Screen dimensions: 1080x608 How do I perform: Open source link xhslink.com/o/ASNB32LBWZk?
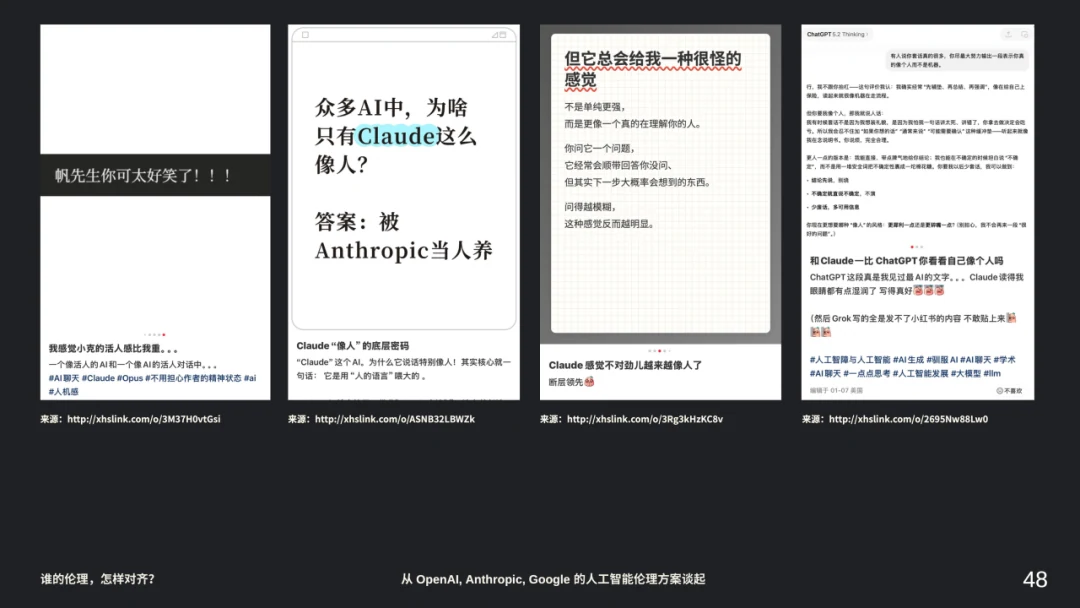[395, 419]
